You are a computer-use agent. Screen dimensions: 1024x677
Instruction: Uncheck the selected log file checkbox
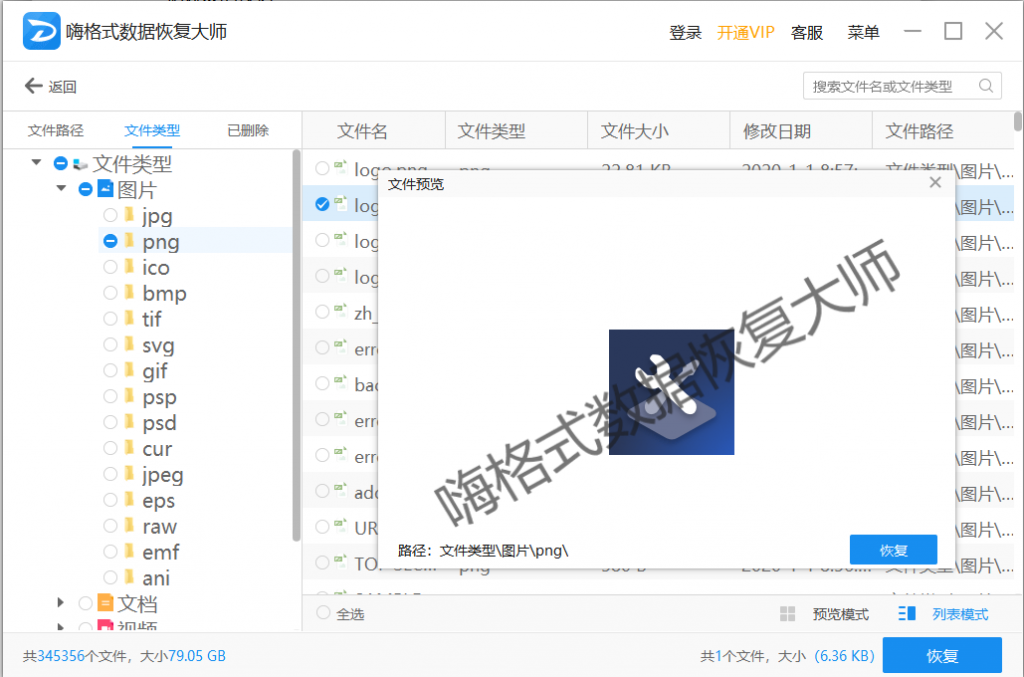[322, 204]
